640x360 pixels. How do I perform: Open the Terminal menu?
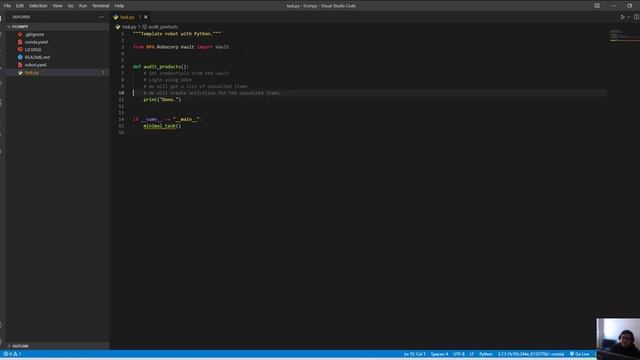(101, 6)
